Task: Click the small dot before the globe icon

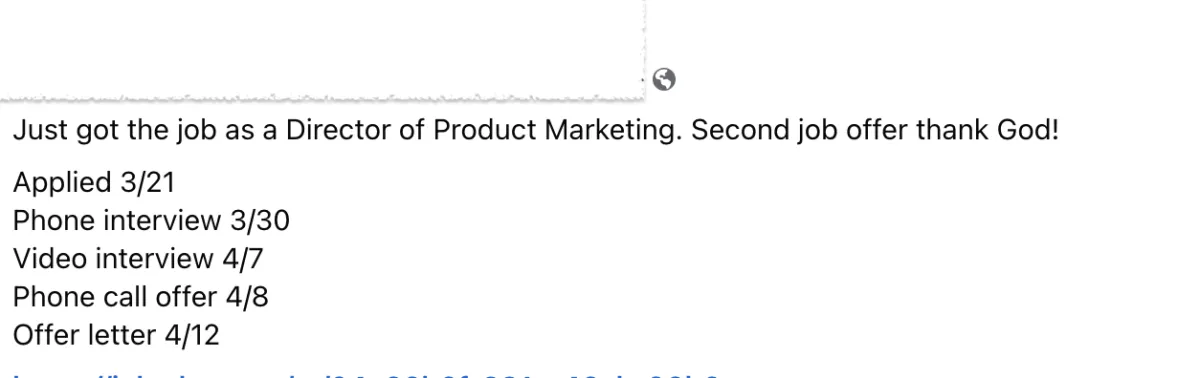Action: click(646, 81)
